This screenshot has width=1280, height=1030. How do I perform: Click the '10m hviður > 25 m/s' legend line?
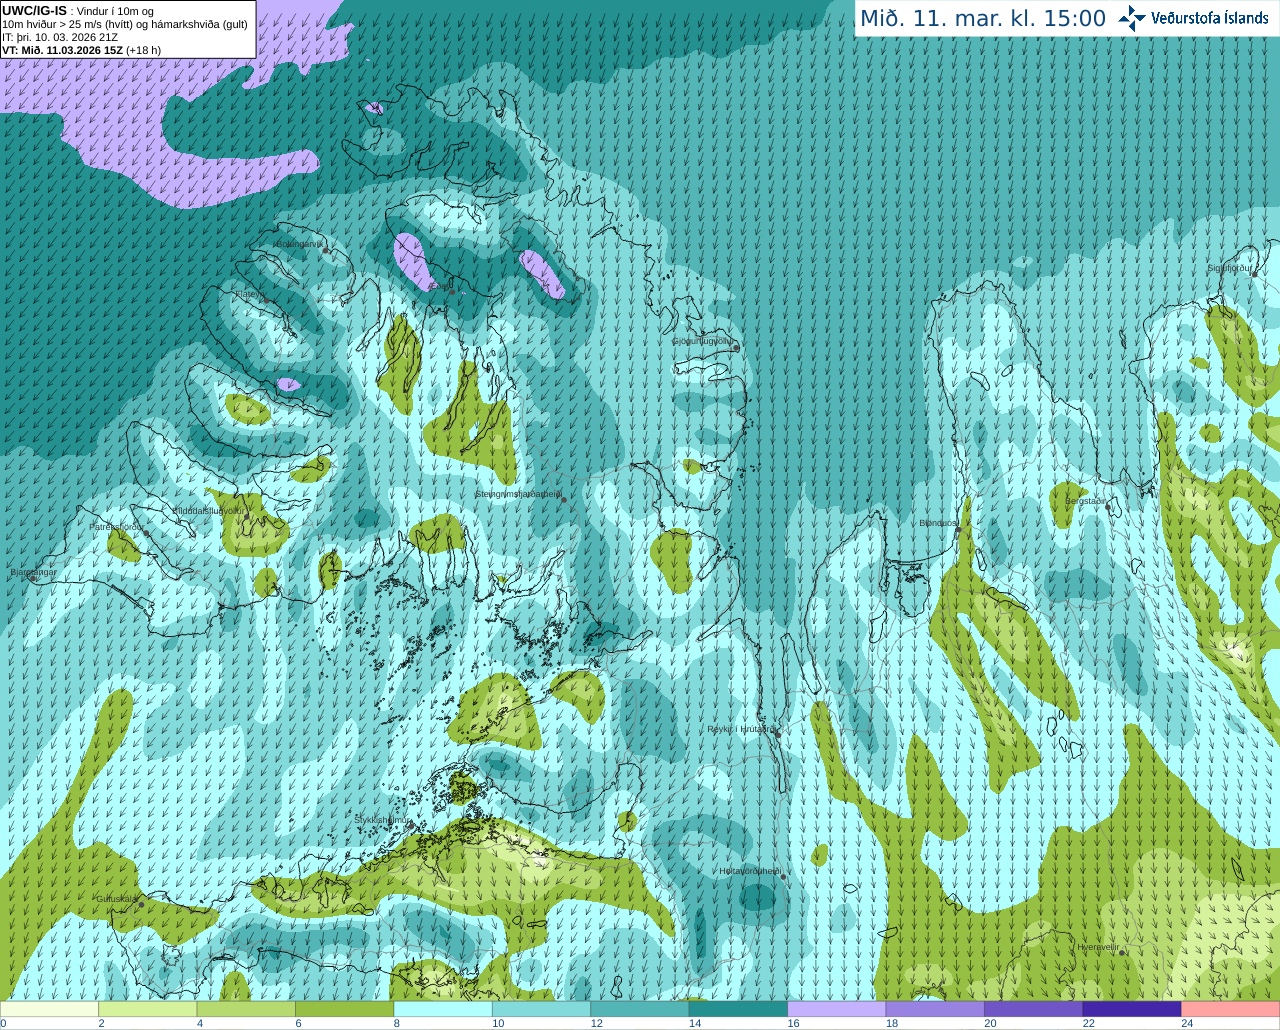pos(125,25)
